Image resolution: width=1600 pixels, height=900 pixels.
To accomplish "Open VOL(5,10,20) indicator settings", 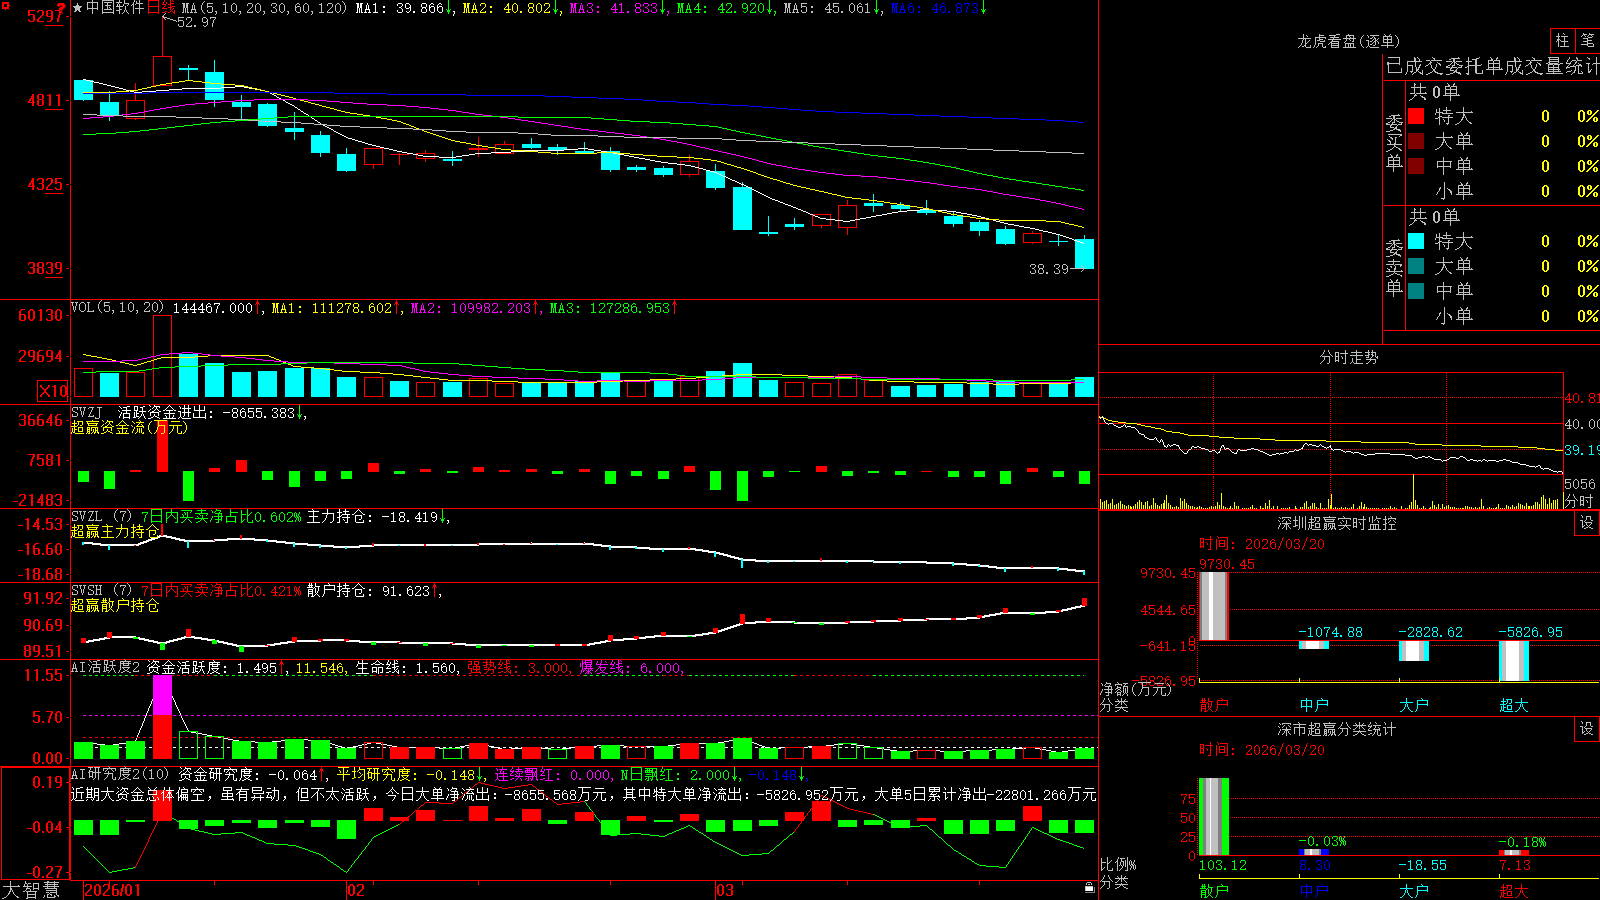I will (x=117, y=308).
